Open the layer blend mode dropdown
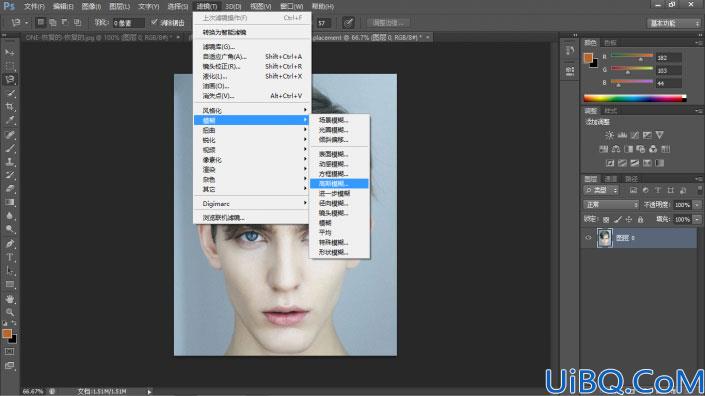This screenshot has width=705, height=396. (x=611, y=205)
